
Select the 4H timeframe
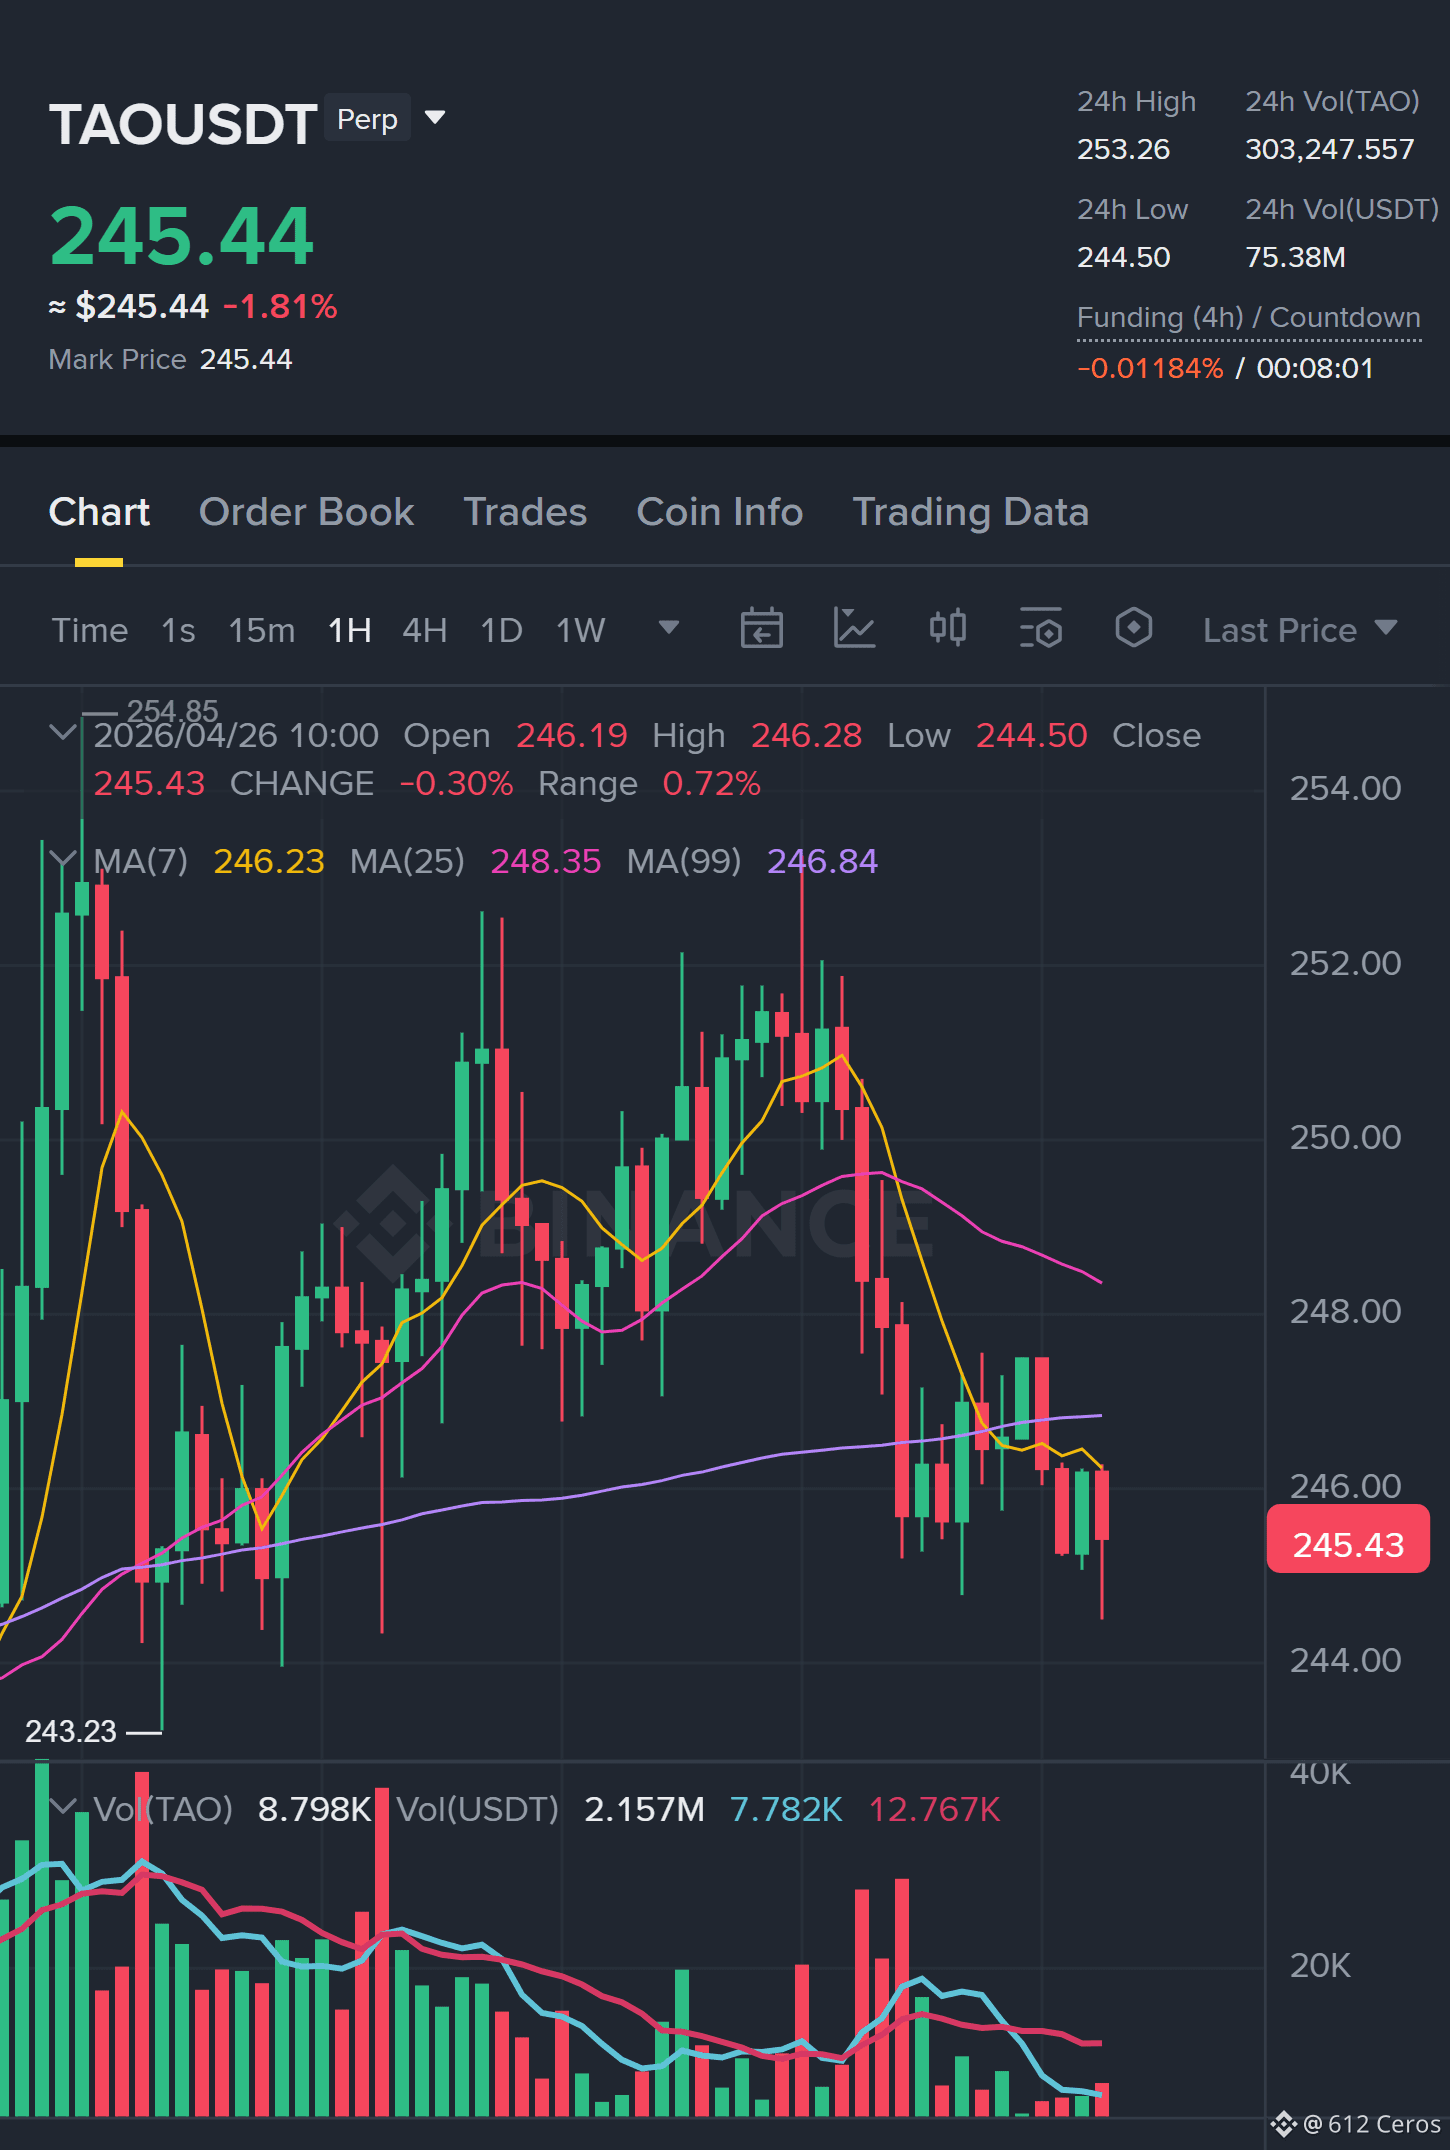(x=424, y=630)
